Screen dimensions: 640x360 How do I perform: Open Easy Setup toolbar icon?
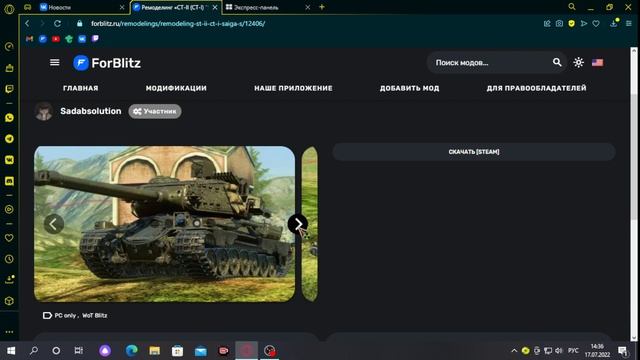click(x=629, y=24)
